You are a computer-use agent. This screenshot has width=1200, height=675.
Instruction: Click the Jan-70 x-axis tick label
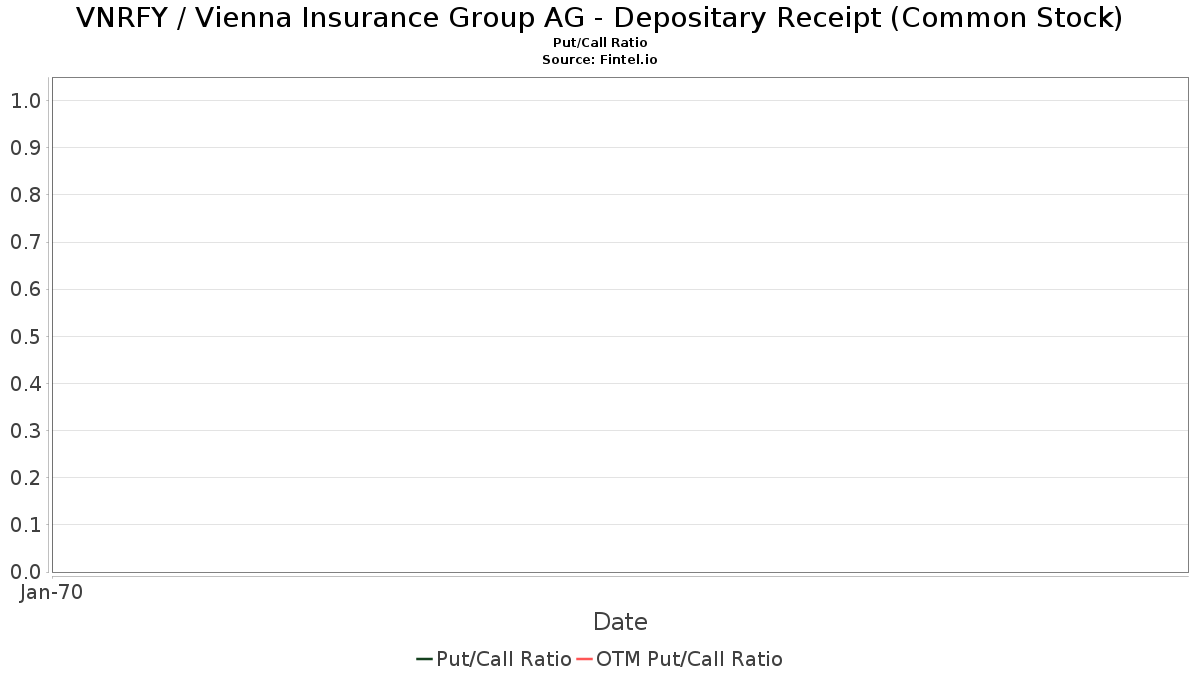[x=51, y=592]
